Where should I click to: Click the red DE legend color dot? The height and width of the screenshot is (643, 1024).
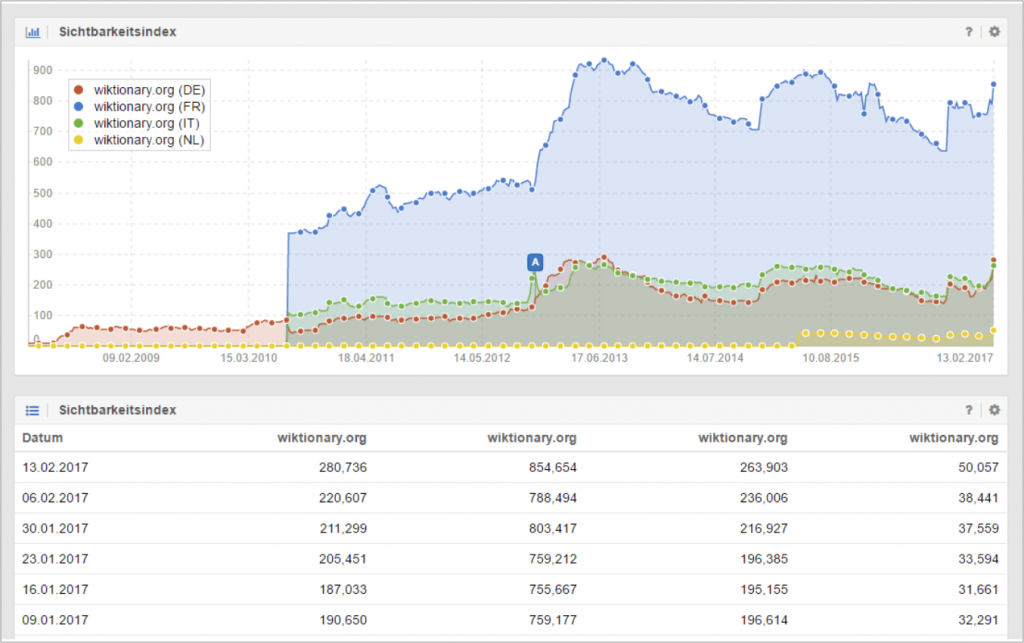tap(78, 90)
